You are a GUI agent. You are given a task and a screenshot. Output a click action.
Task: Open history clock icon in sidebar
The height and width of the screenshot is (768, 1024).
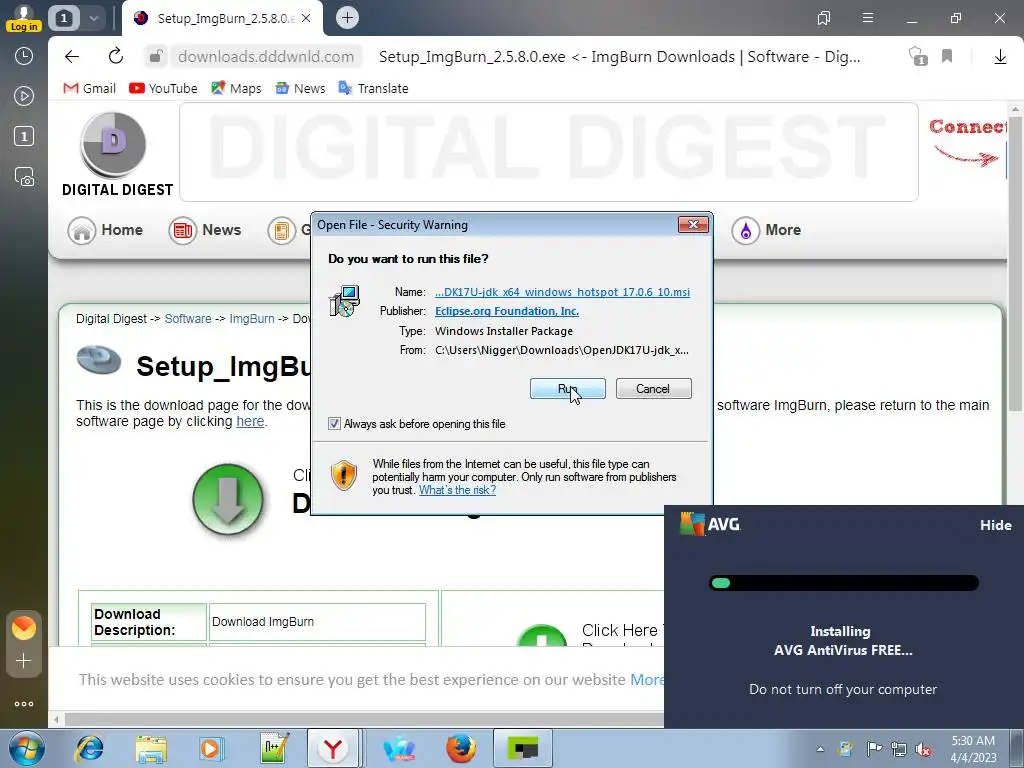[x=24, y=56]
